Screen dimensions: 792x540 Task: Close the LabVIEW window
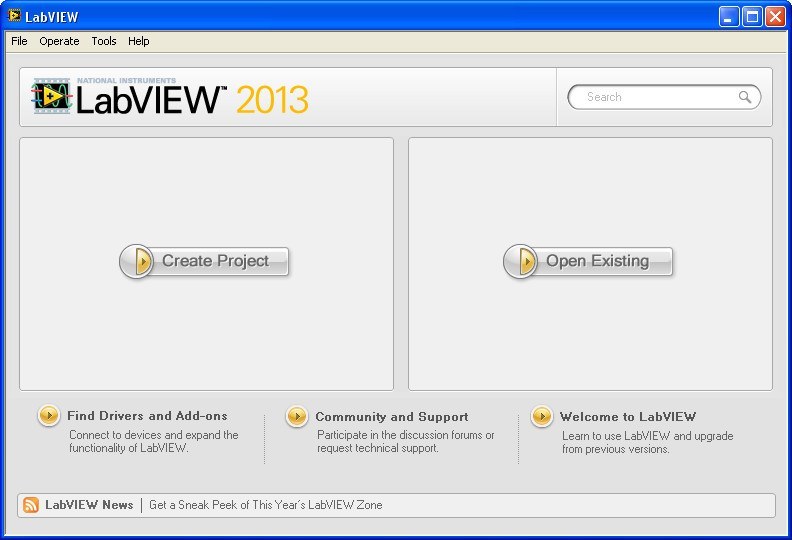point(775,17)
